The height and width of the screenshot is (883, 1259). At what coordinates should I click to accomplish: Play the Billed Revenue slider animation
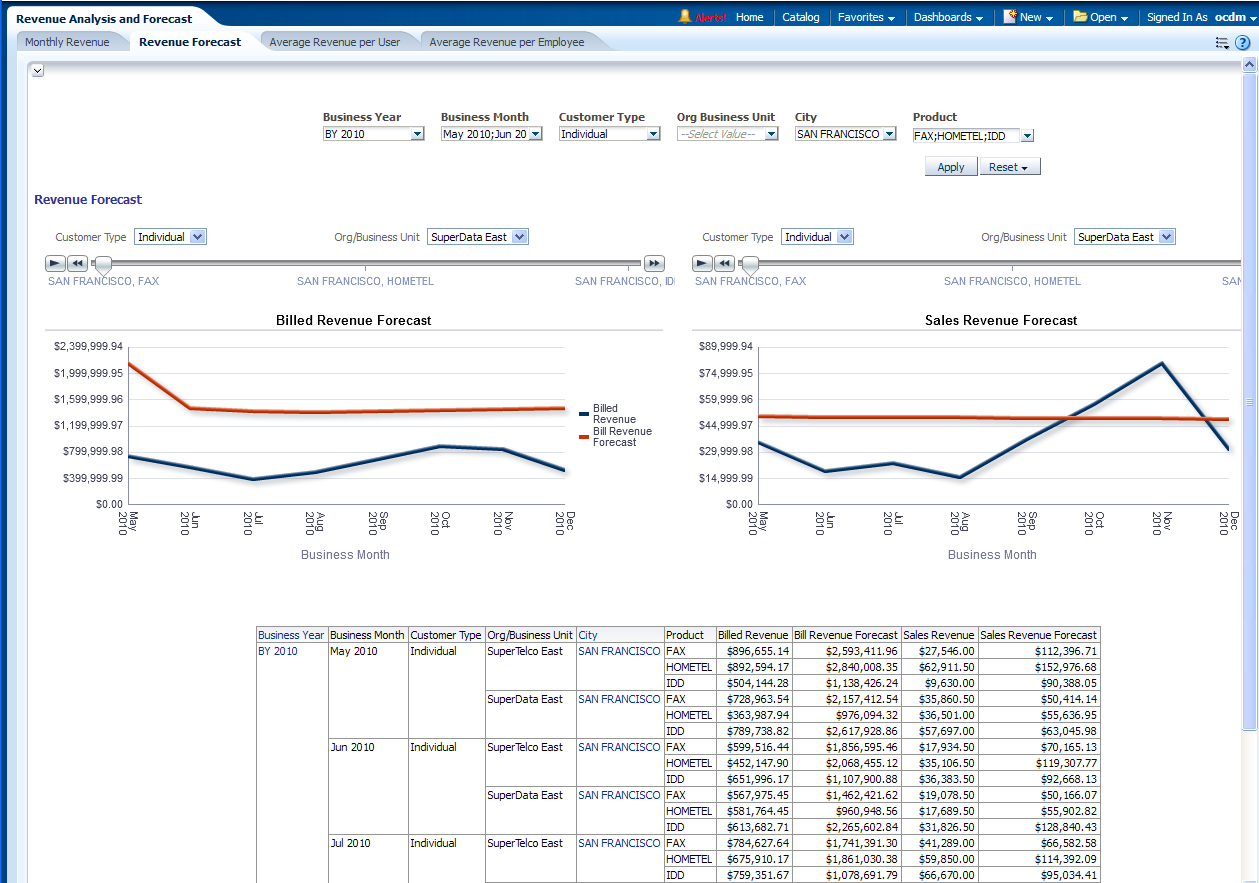55,263
